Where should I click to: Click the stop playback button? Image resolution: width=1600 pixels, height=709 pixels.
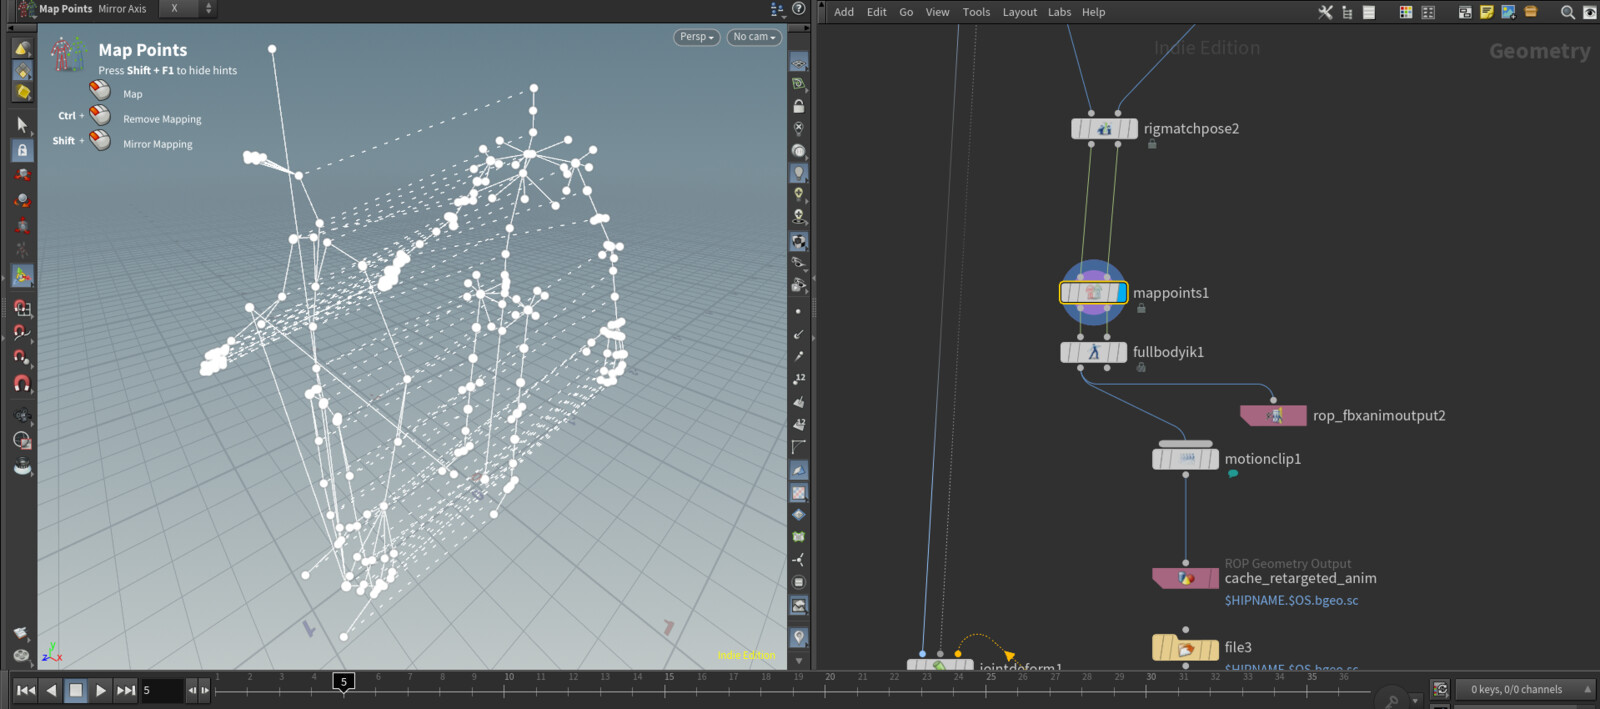76,690
